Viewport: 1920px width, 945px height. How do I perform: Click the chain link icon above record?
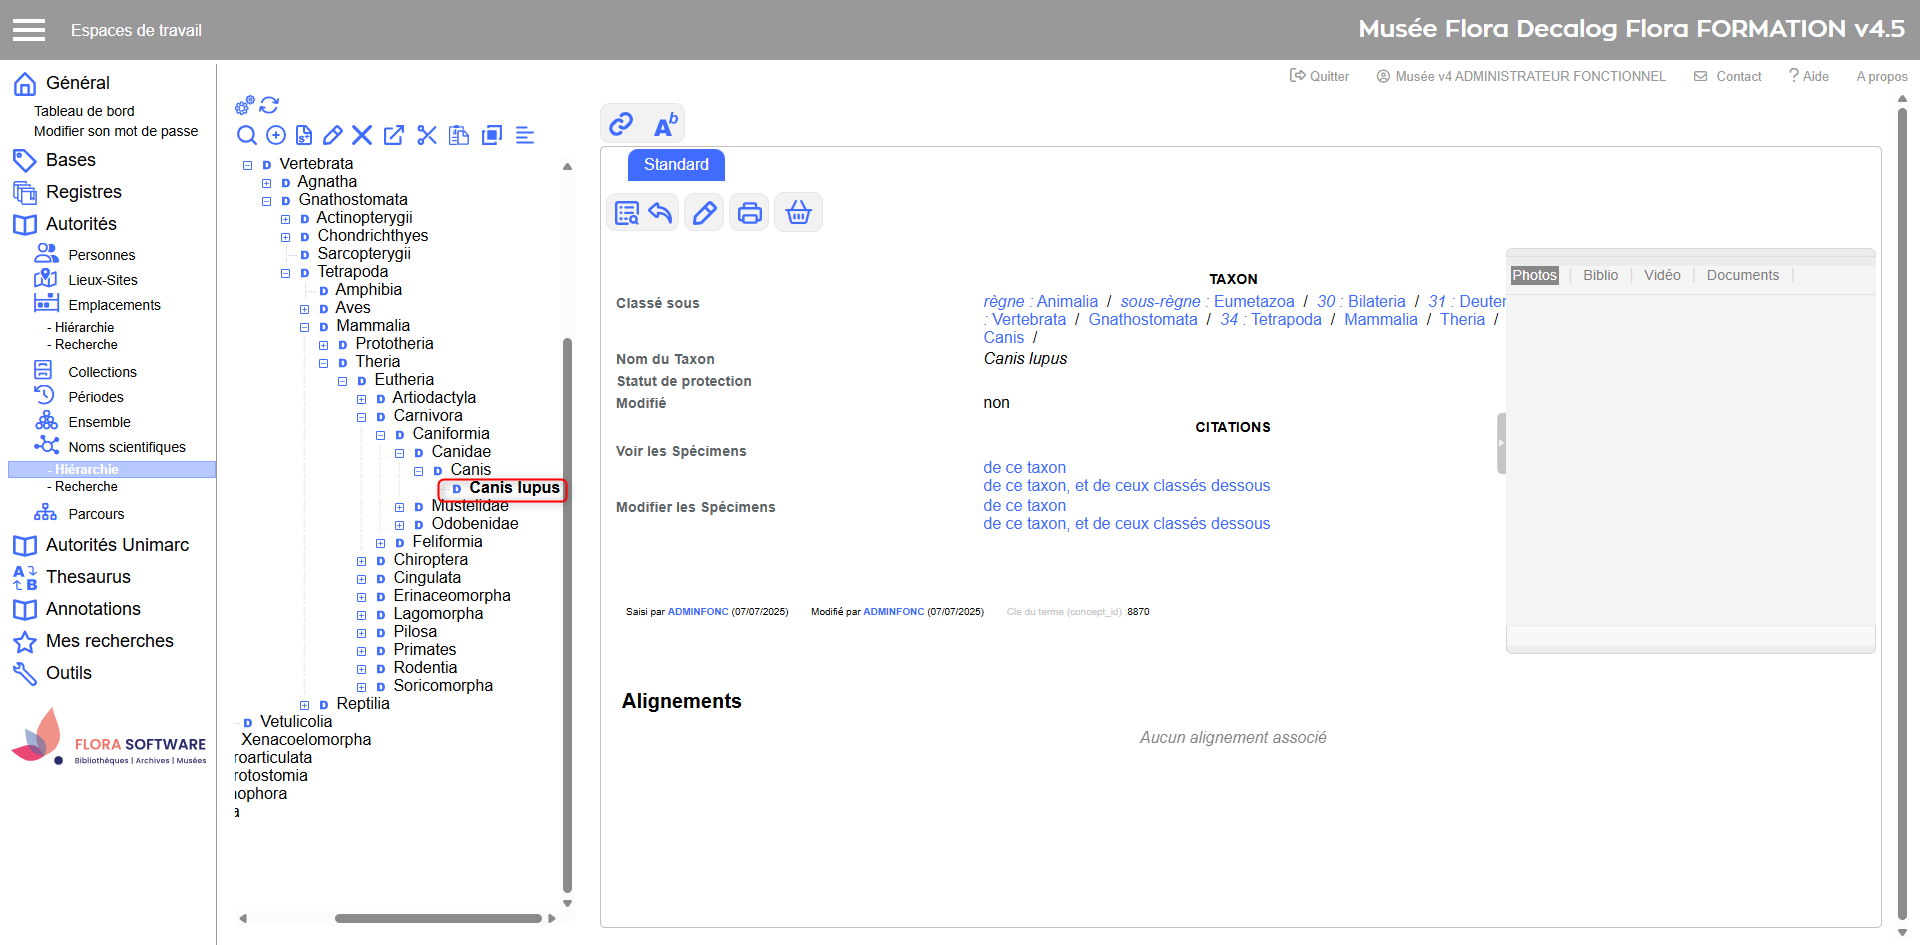tap(621, 124)
